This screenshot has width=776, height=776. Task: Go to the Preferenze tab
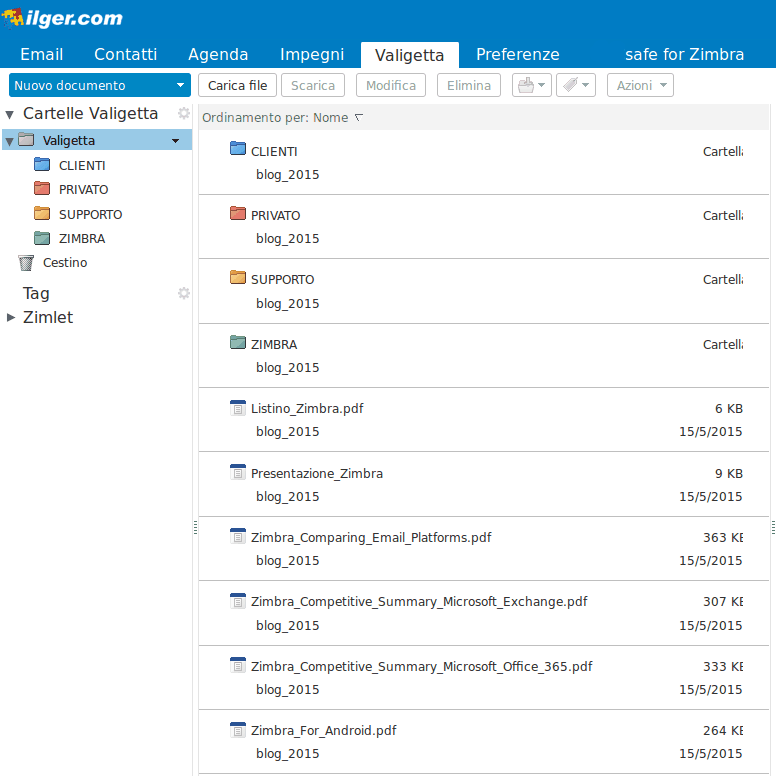tap(518, 54)
